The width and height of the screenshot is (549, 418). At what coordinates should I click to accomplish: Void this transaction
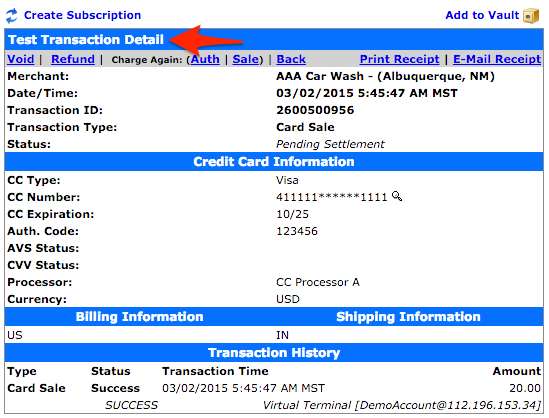[21, 59]
